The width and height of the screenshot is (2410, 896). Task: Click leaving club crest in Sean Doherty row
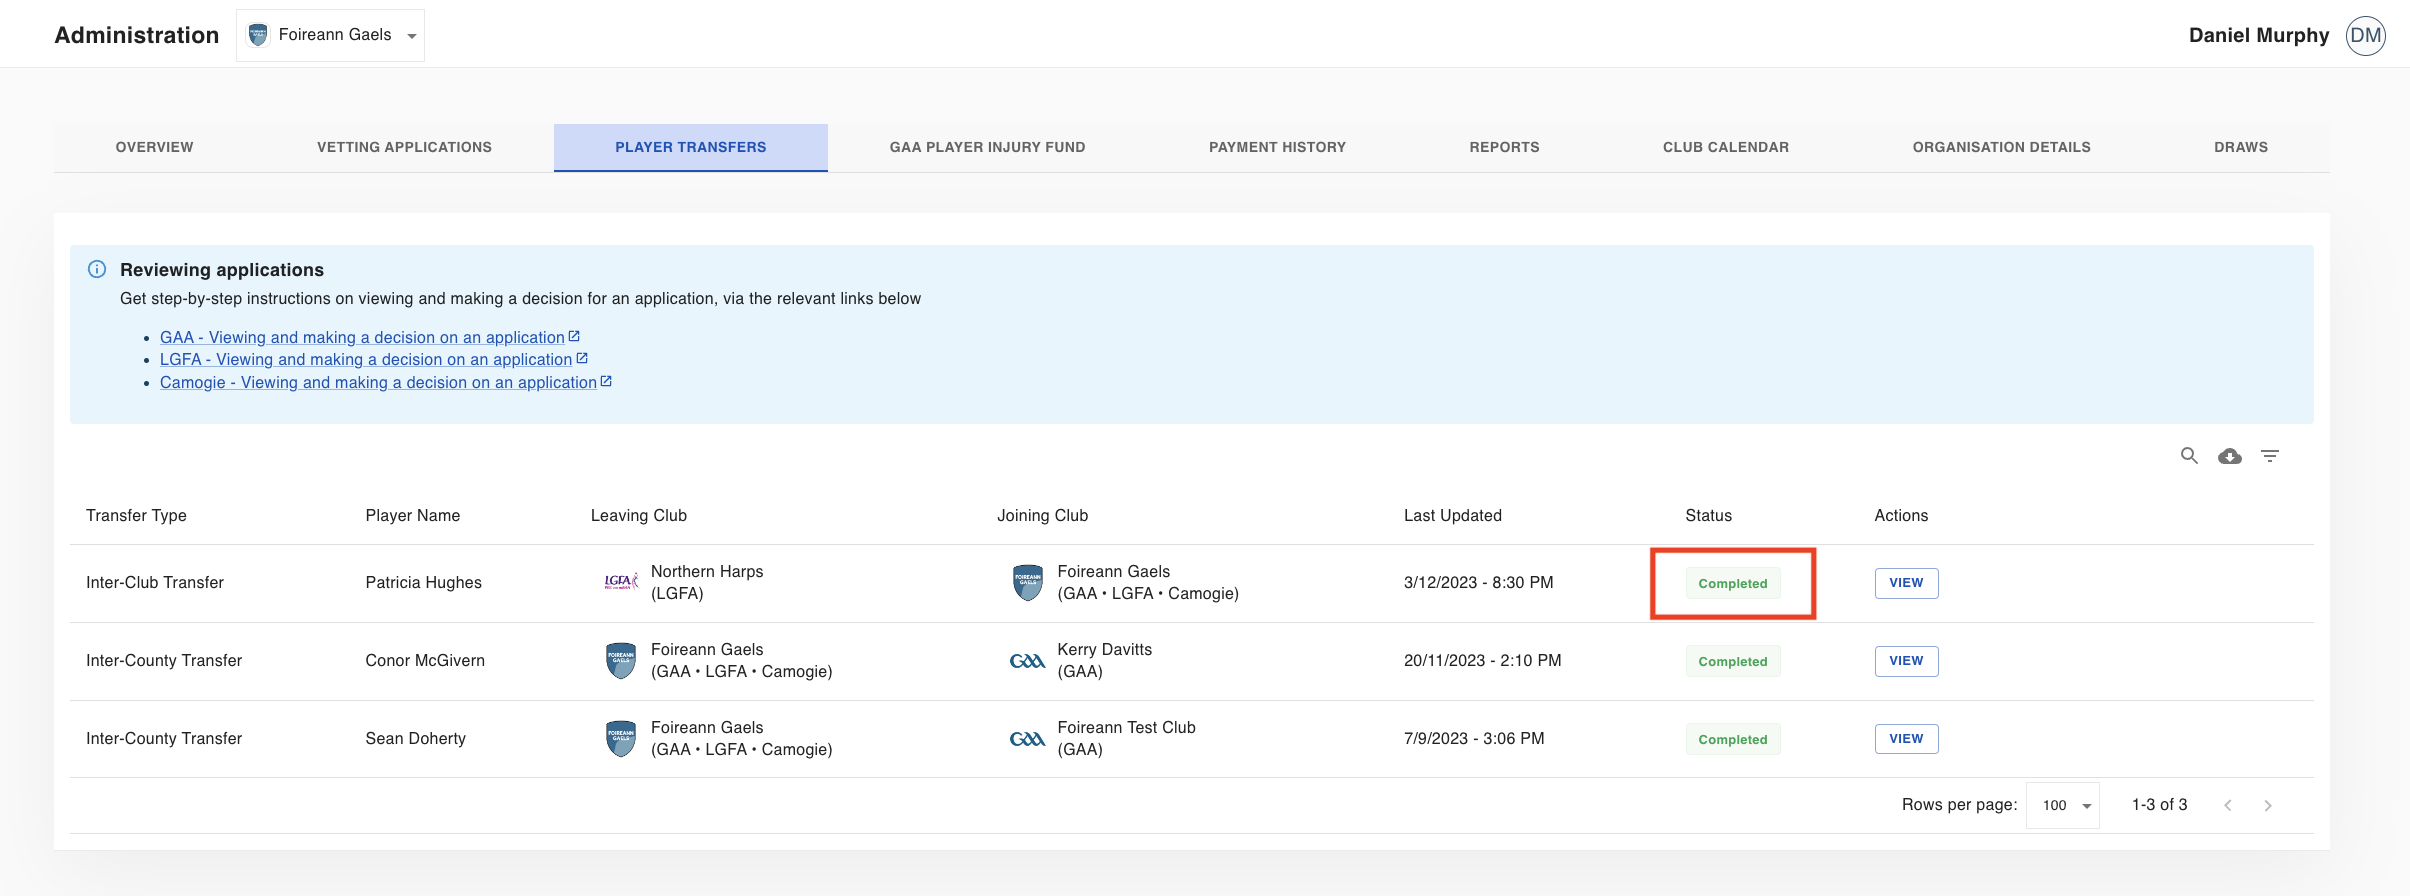click(x=621, y=738)
